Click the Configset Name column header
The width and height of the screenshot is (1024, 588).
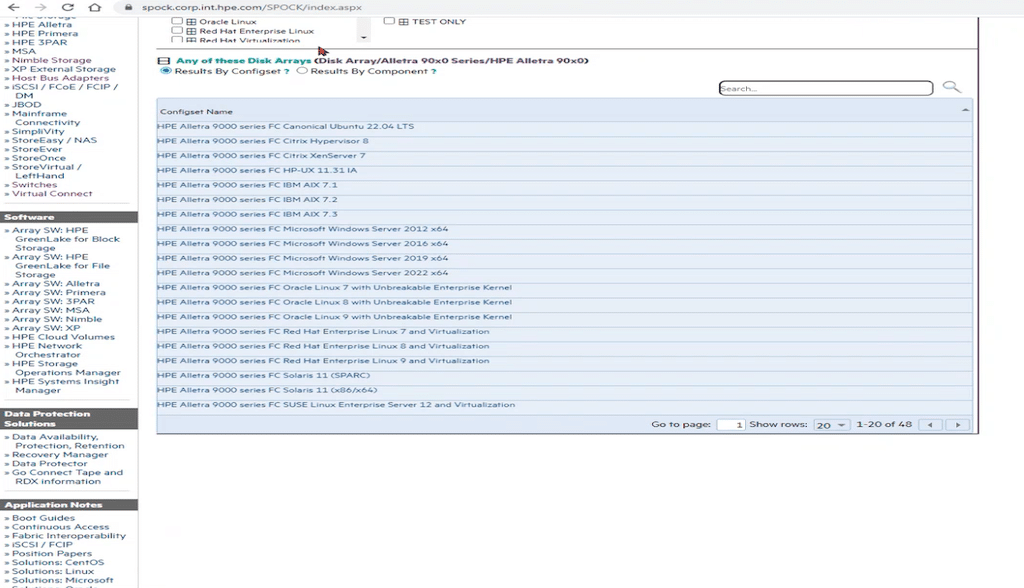click(196, 112)
